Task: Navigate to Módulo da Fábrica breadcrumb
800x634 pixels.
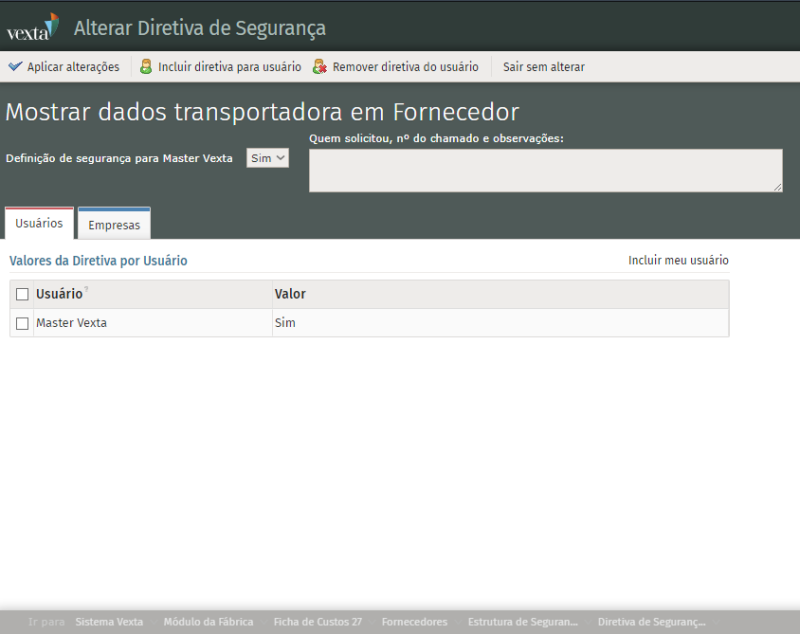Action: click(x=208, y=622)
